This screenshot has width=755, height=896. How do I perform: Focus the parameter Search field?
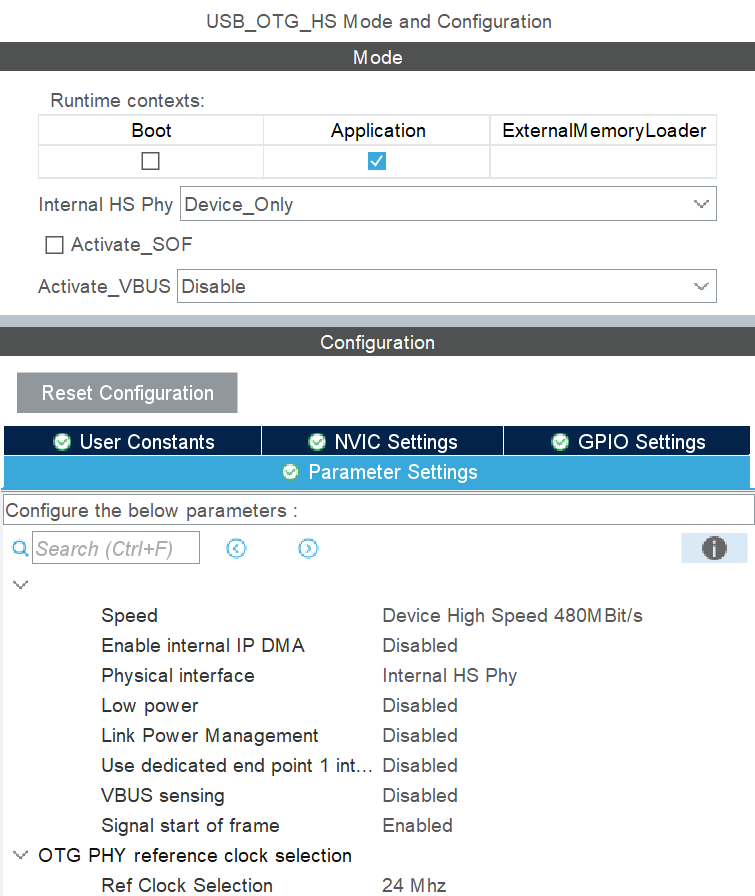click(x=116, y=548)
